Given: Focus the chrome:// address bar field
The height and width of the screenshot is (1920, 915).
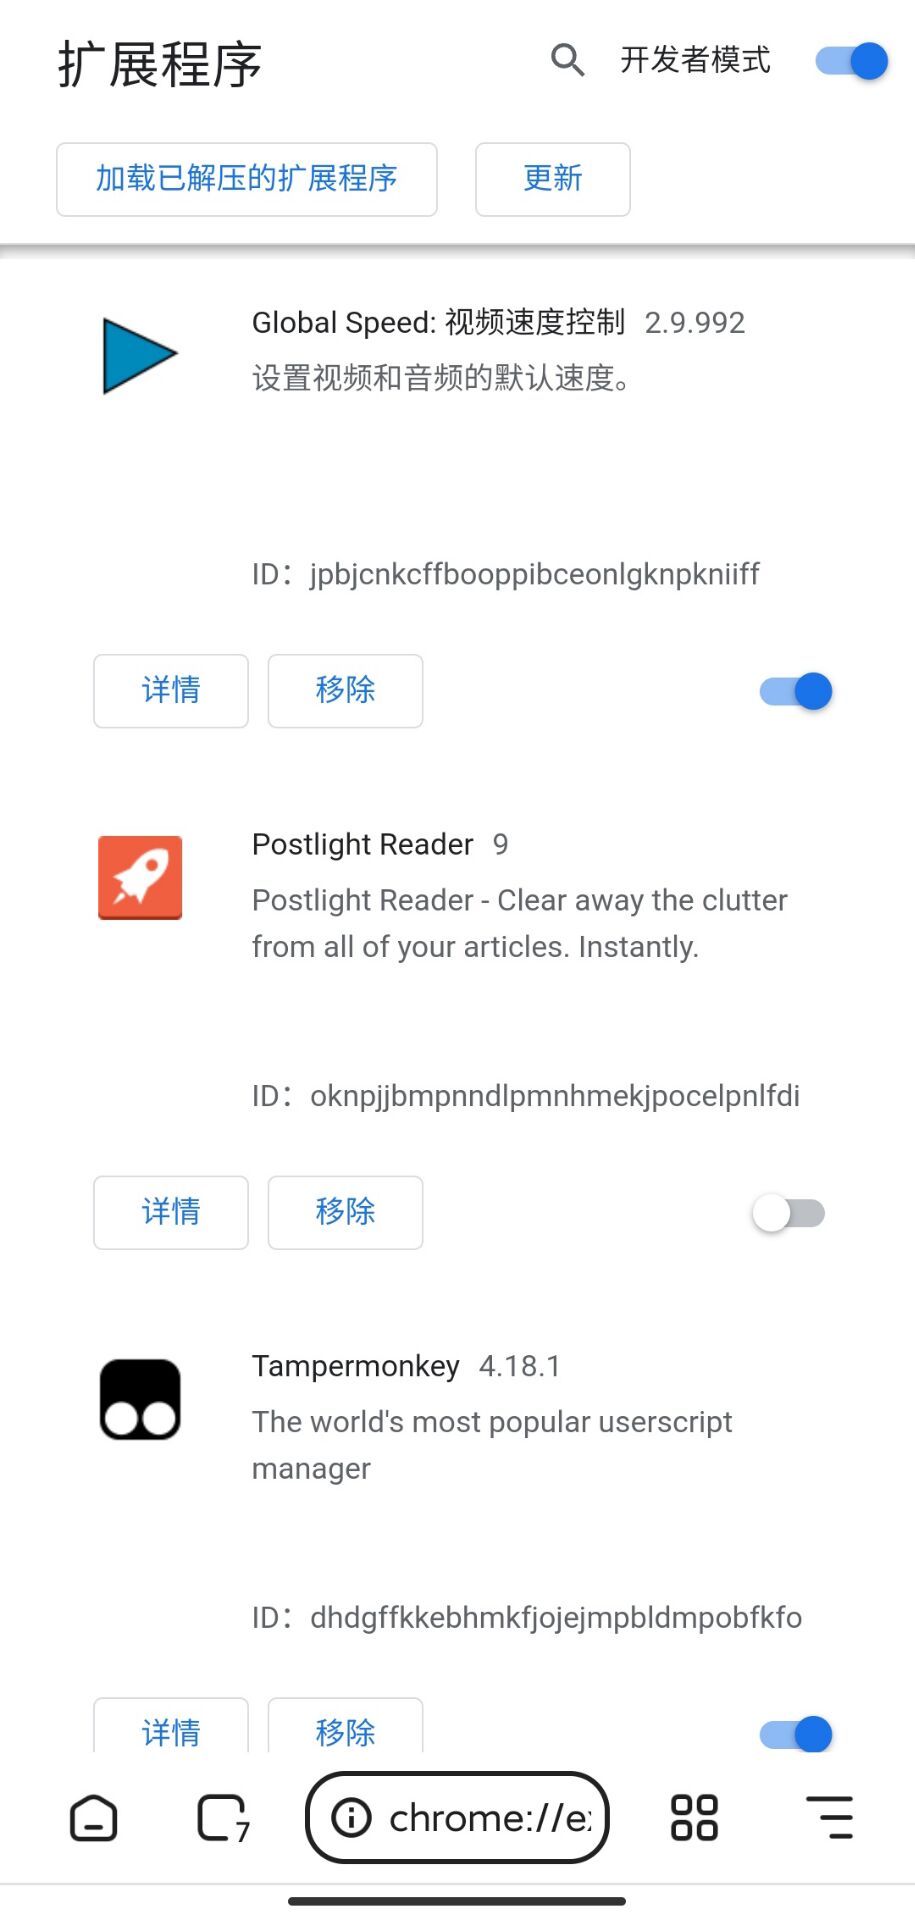Looking at the screenshot, I should pyautogui.click(x=457, y=1818).
